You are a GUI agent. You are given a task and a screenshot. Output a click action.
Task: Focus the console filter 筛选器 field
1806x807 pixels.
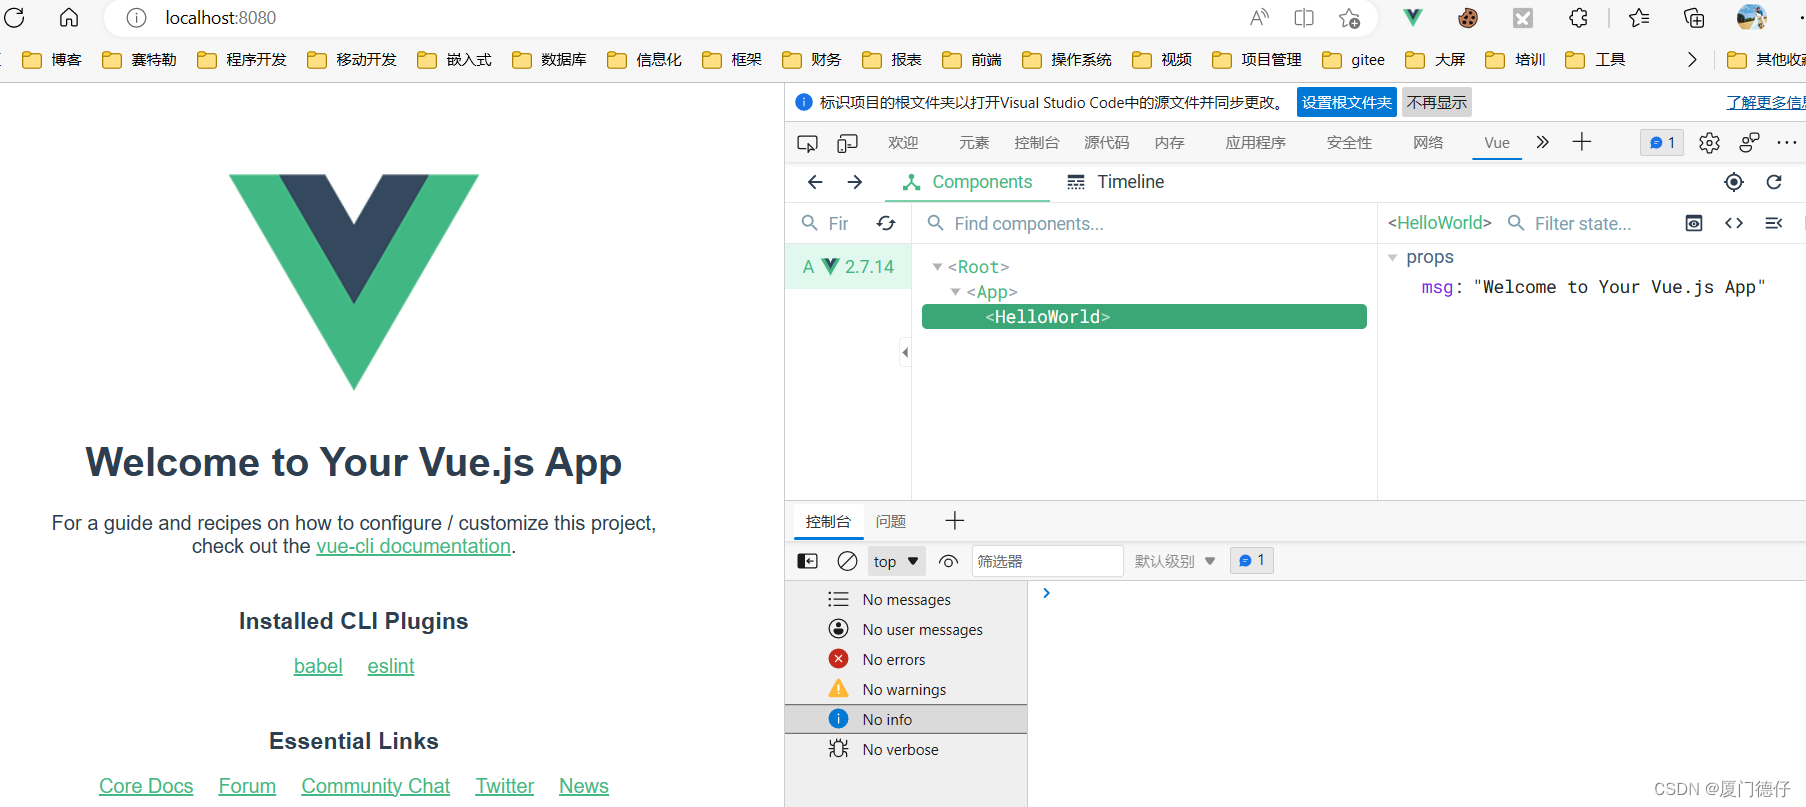pyautogui.click(x=1047, y=561)
